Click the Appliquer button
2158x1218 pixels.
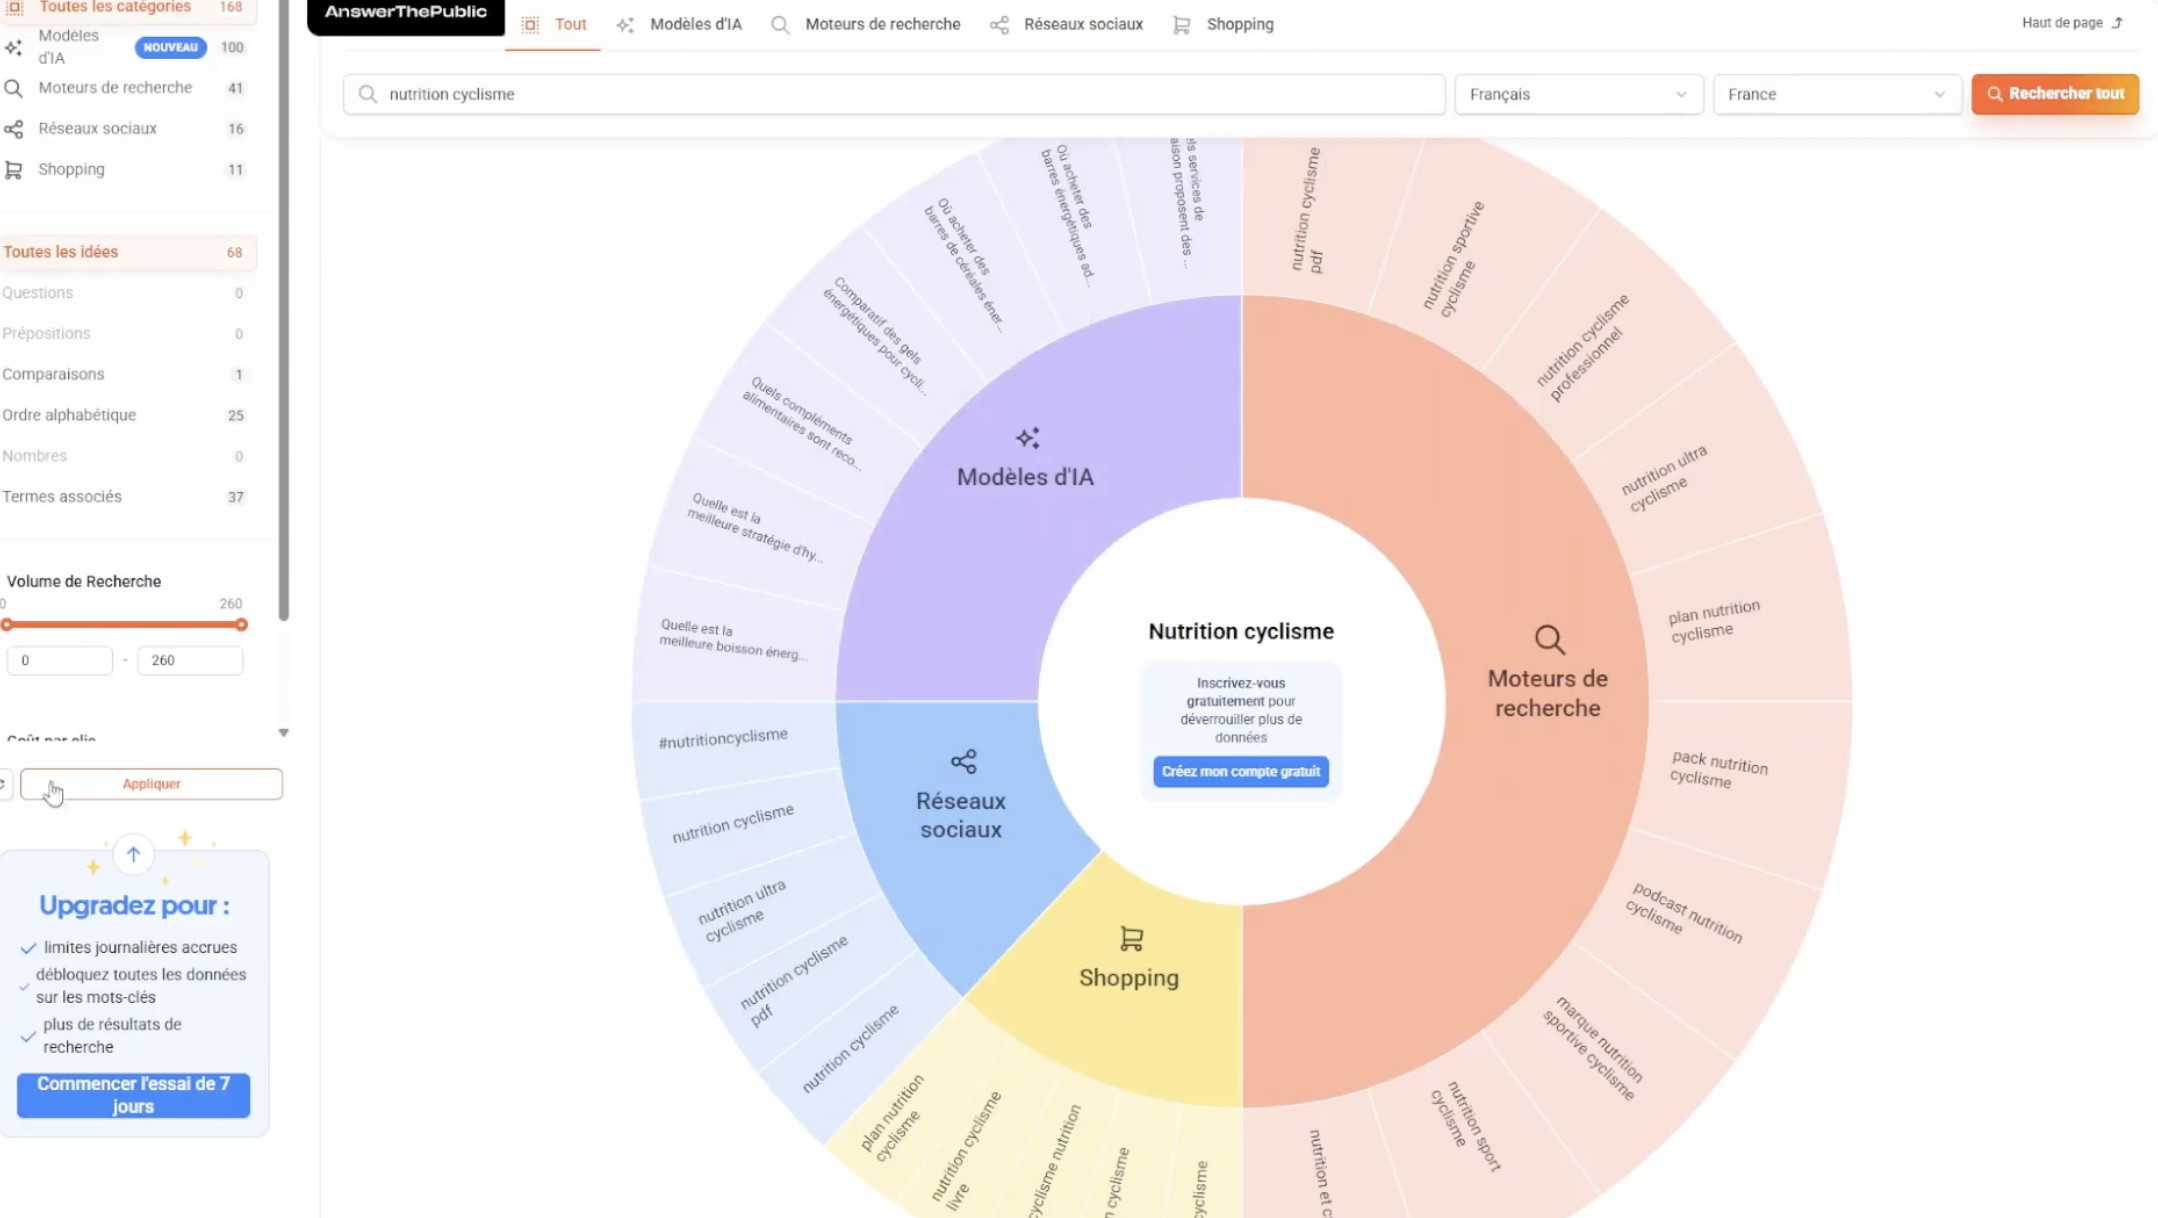click(x=151, y=784)
